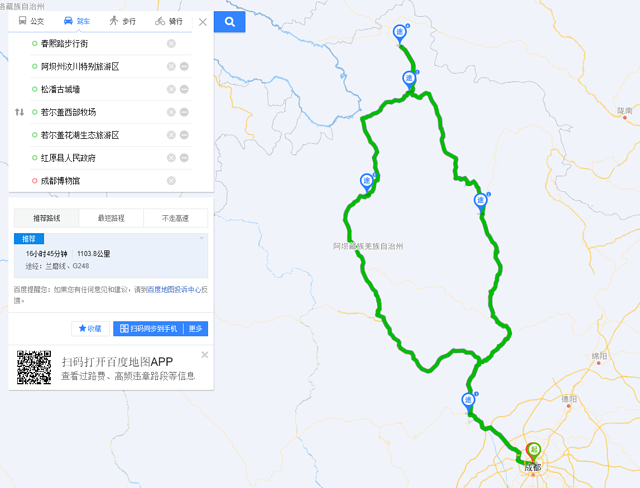Swap route order with the up-down arrows icon
Image resolution: width=640 pixels, height=488 pixels.
coord(19,112)
